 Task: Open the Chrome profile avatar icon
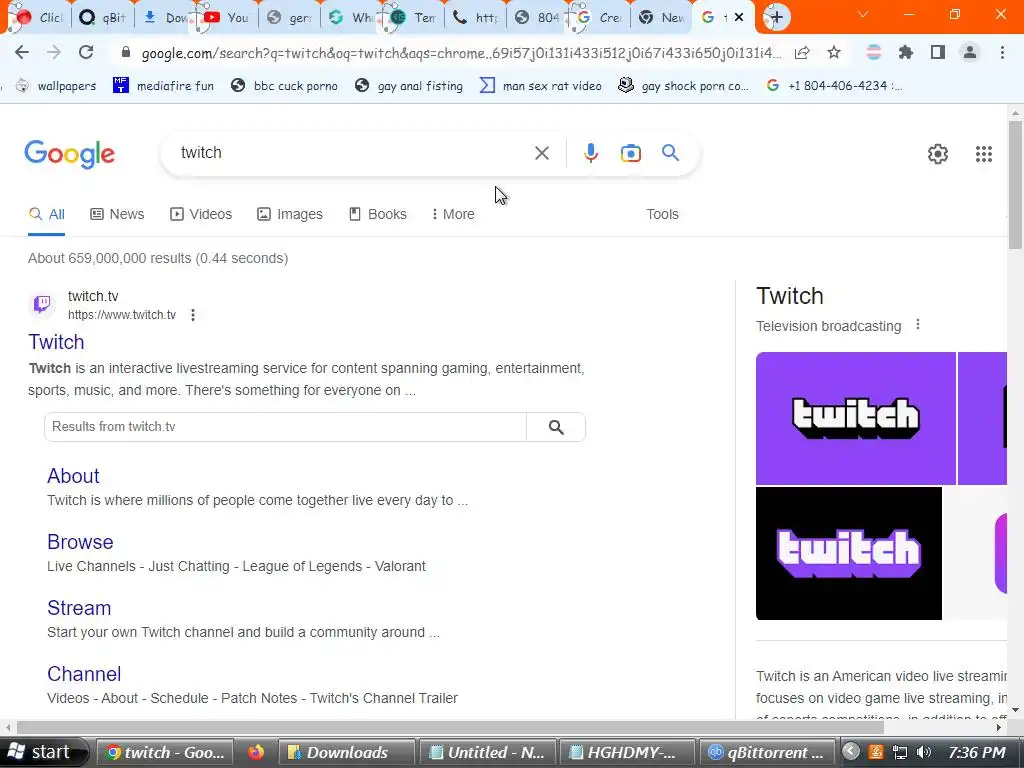970,53
